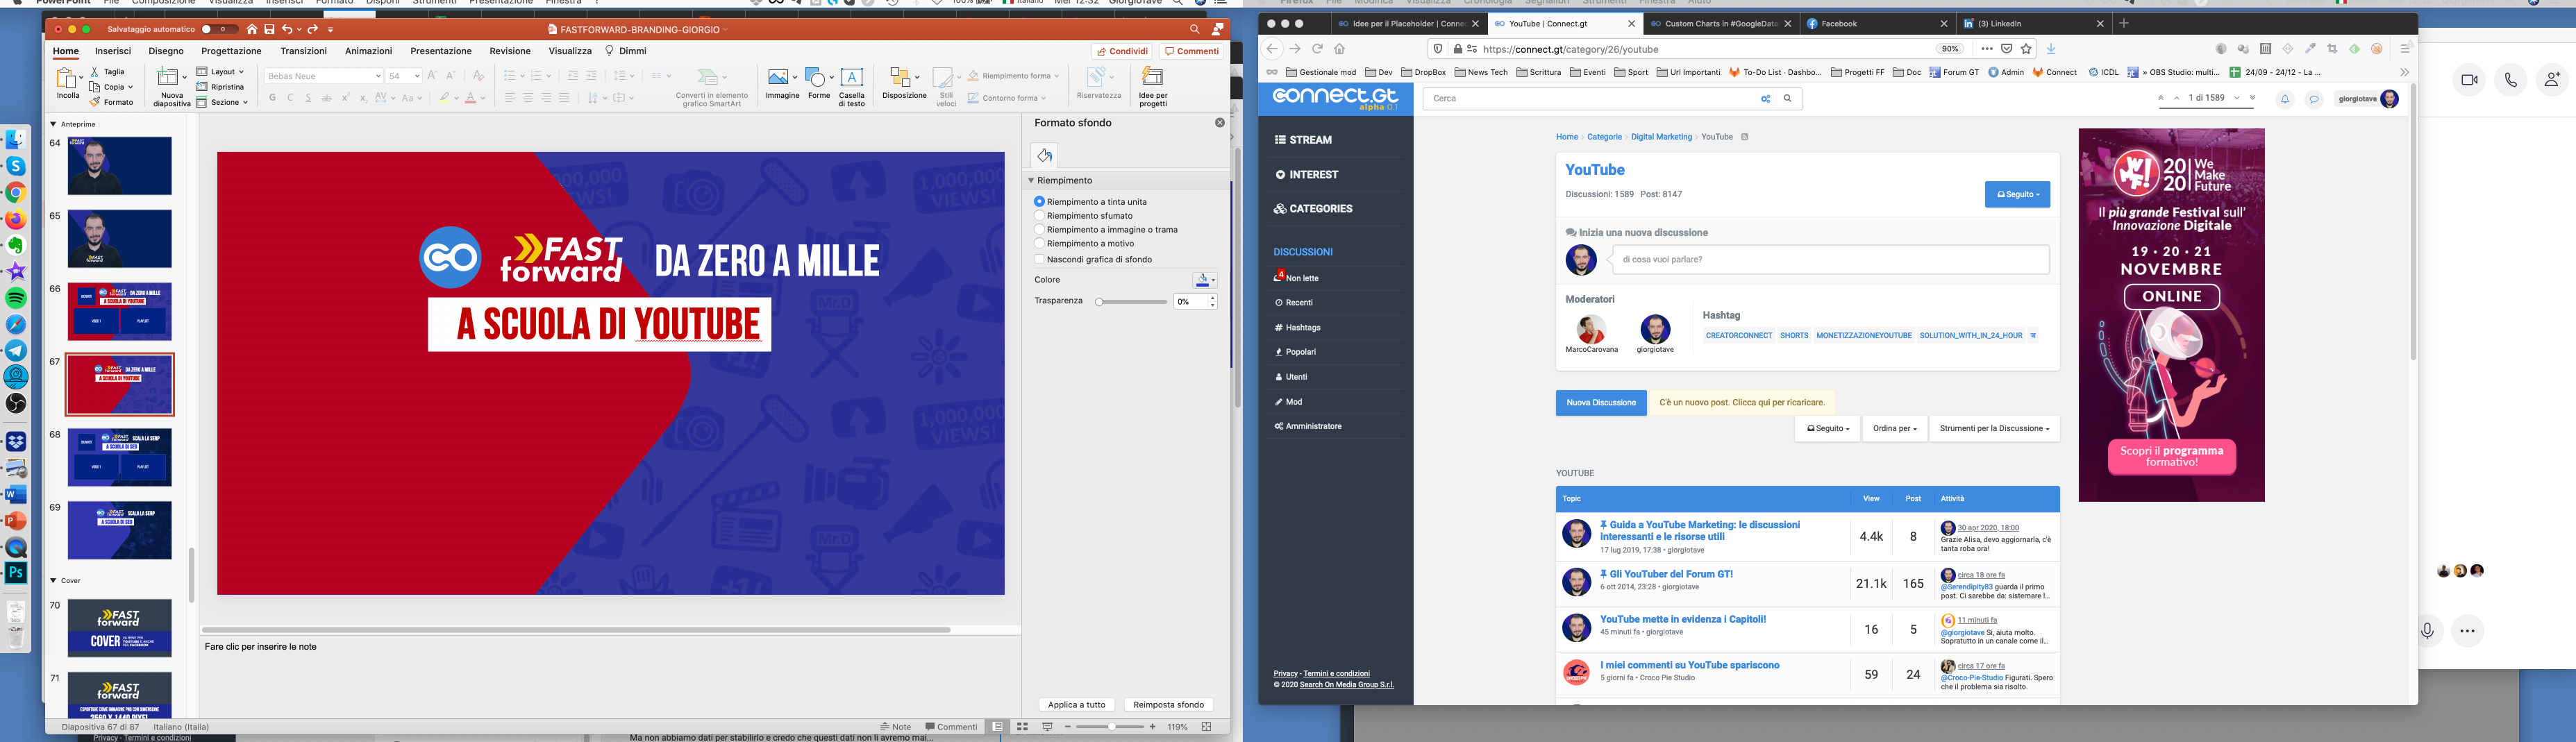Select Riempimento a immagine o trama
This screenshot has height=742, width=2576.
point(1106,230)
